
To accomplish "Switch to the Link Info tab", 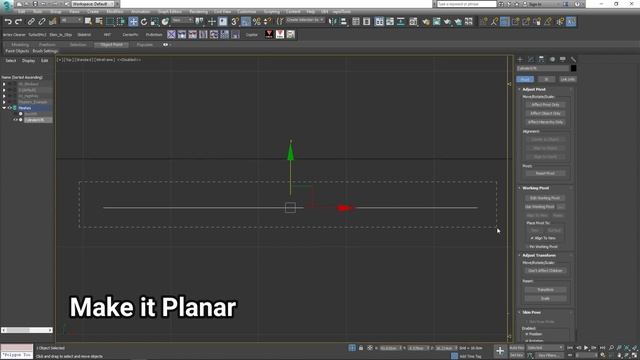I will point(568,79).
